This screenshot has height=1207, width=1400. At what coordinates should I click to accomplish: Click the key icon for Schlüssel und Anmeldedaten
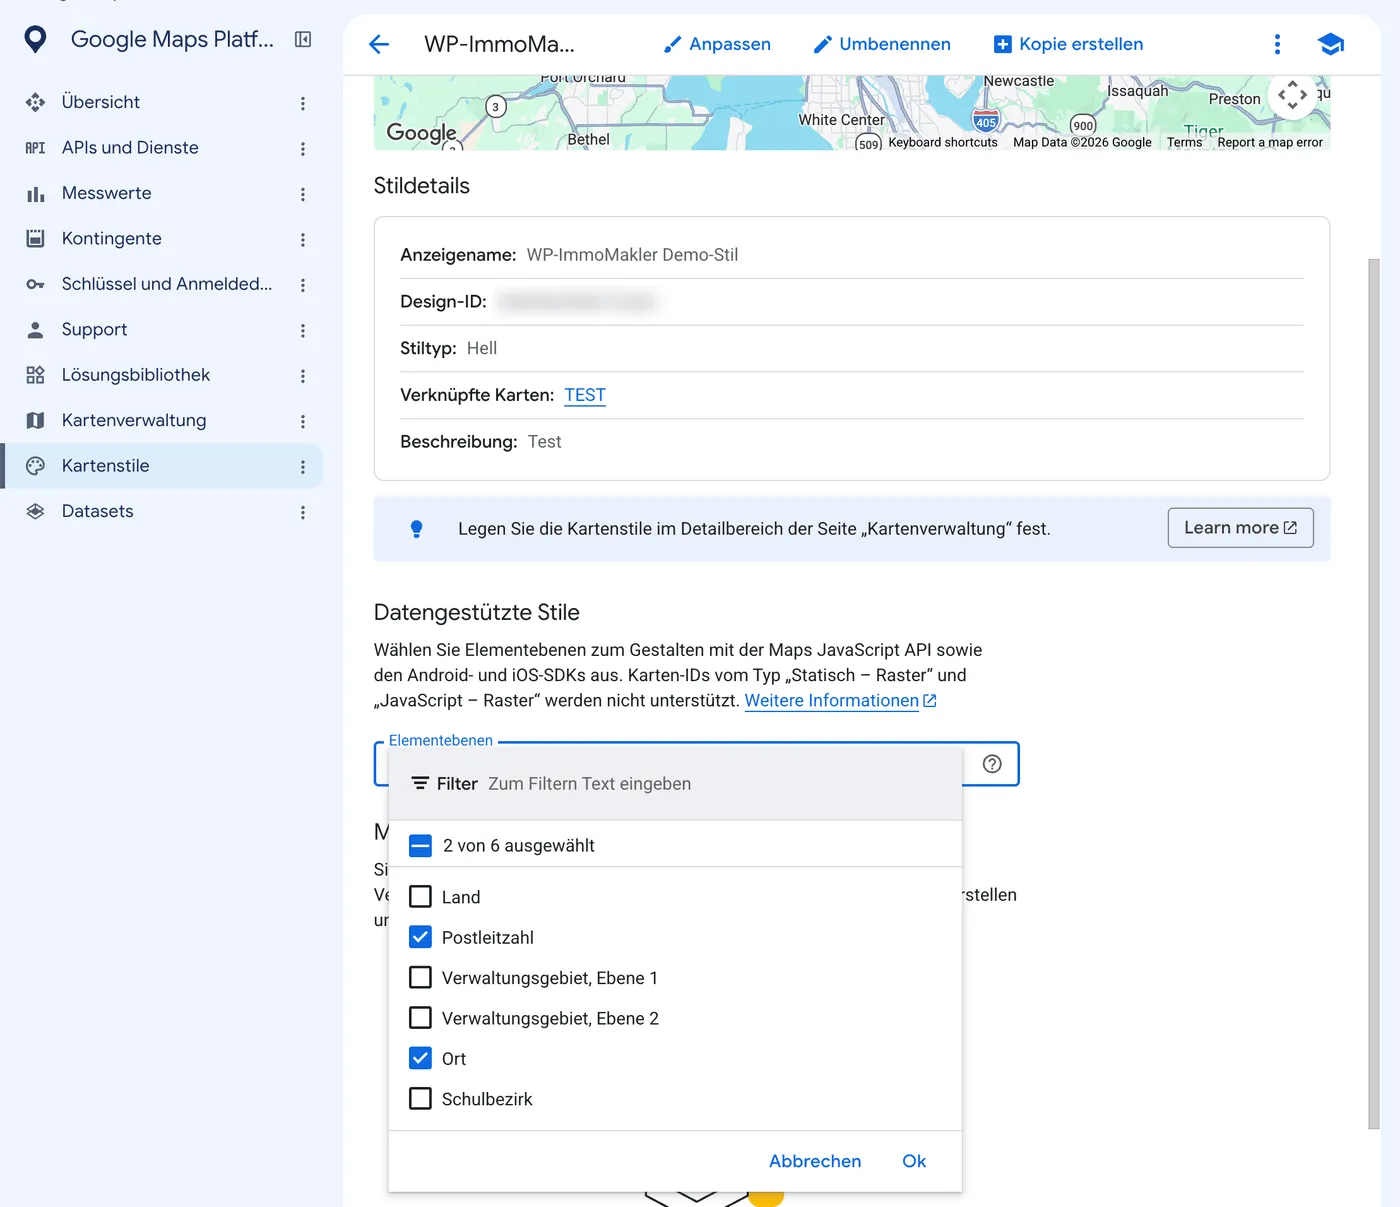coord(35,284)
